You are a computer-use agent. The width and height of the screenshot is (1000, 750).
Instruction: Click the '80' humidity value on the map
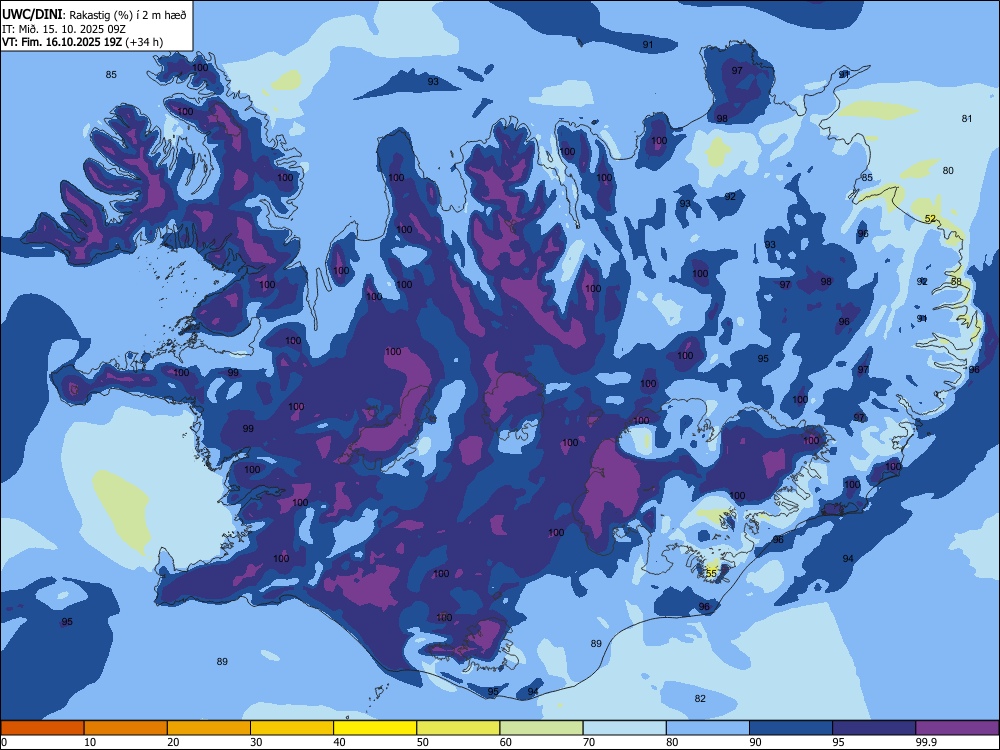(x=948, y=170)
